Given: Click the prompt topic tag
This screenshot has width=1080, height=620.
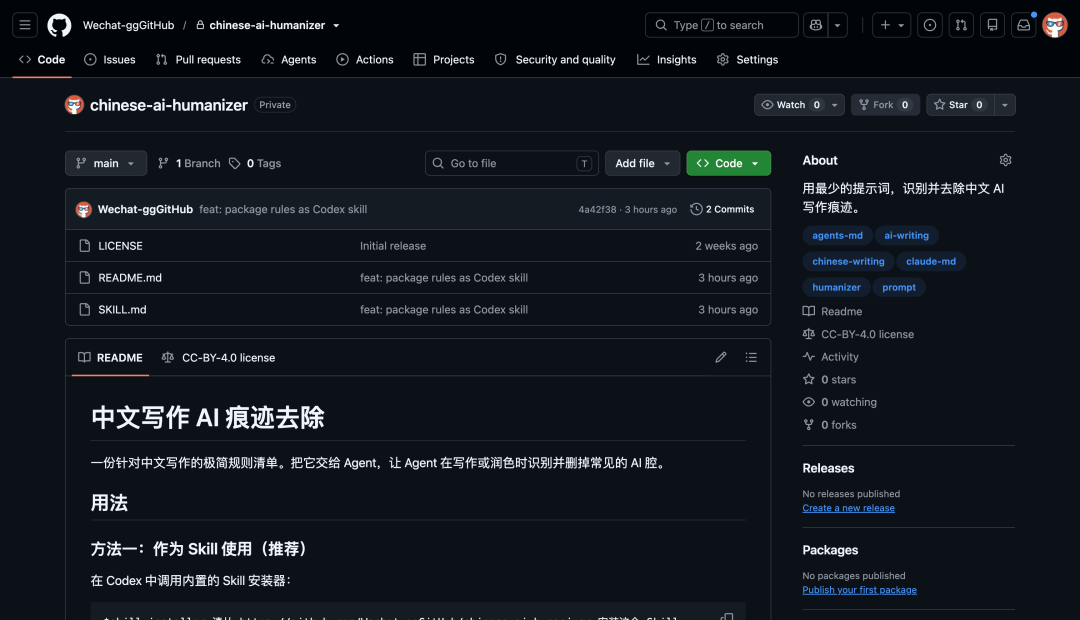Looking at the screenshot, I should point(899,287).
